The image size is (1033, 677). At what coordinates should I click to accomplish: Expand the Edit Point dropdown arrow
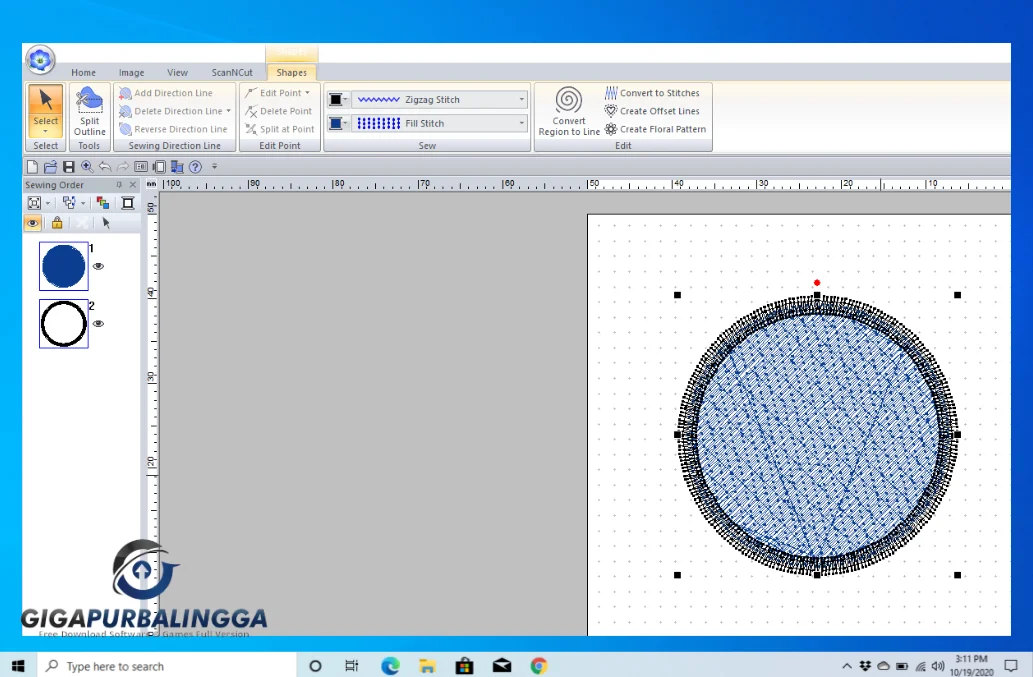point(308,93)
